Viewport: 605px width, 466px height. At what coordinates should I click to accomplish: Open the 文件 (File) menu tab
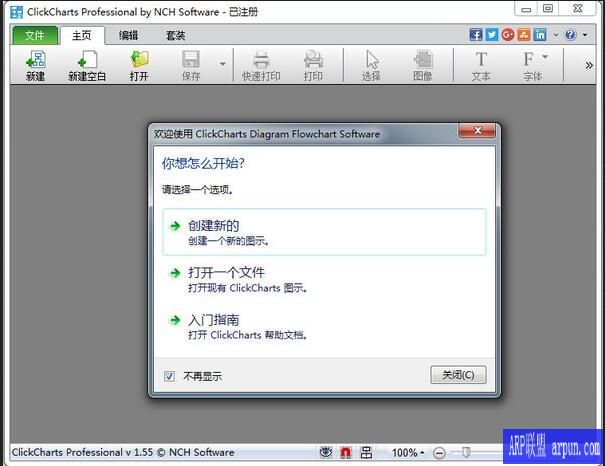[x=35, y=35]
